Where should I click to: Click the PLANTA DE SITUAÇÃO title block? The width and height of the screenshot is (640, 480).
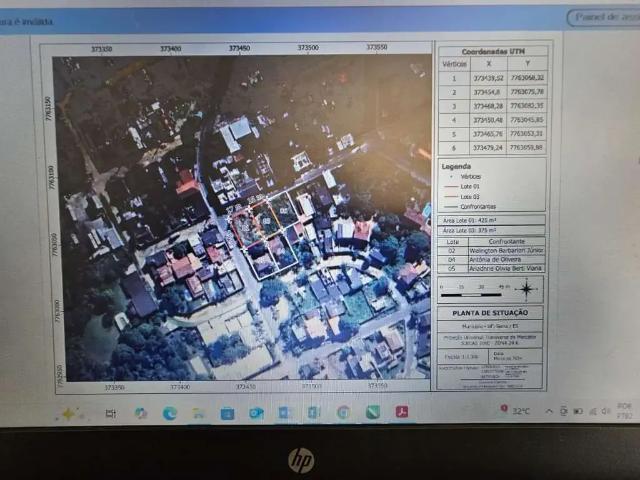(x=492, y=312)
